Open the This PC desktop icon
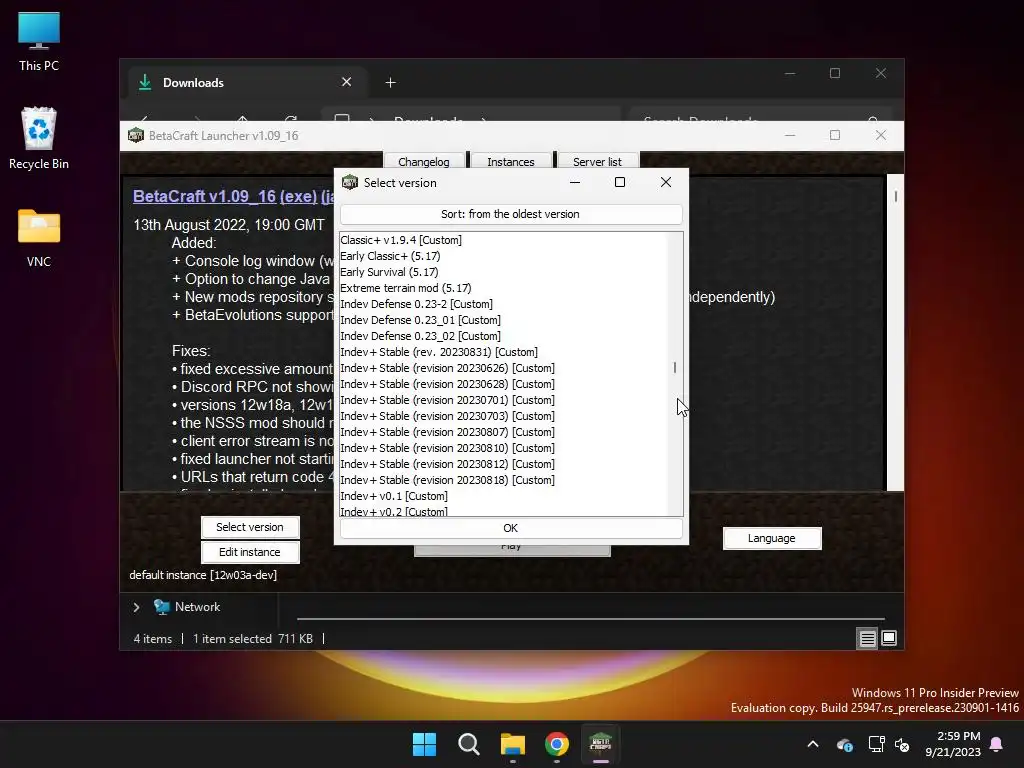Viewport: 1024px width, 768px height. click(x=39, y=41)
